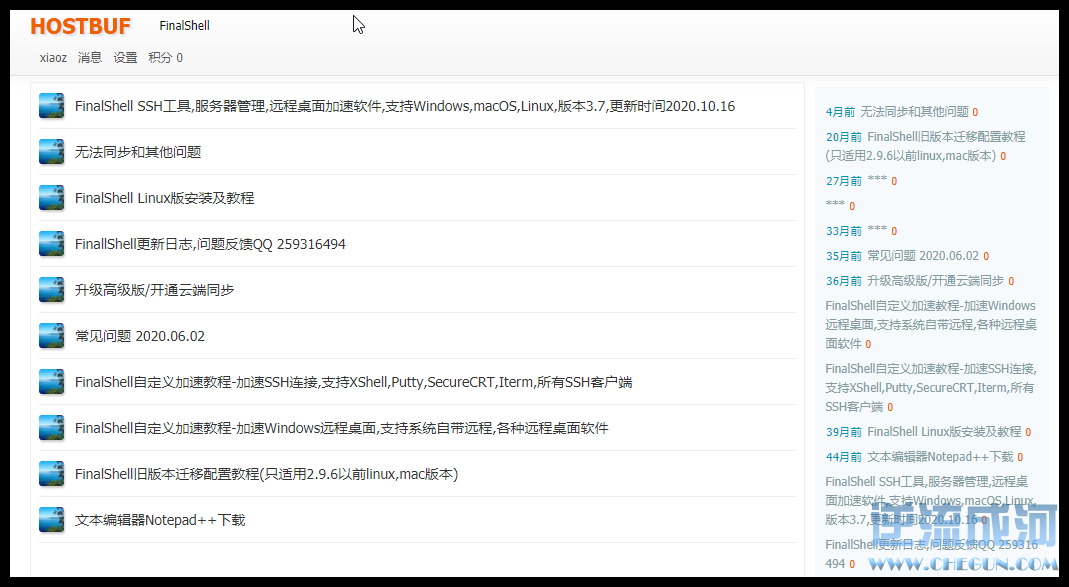This screenshot has width=1069, height=587.
Task: Click sidebar entry FinalShell Linux版安装及教程 from 39月前
Action: tap(944, 432)
